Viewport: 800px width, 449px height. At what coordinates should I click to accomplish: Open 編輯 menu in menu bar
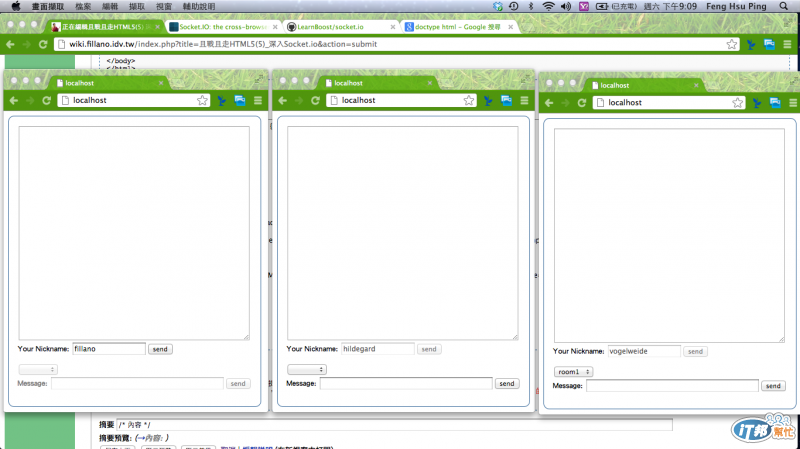pyautogui.click(x=110, y=6)
